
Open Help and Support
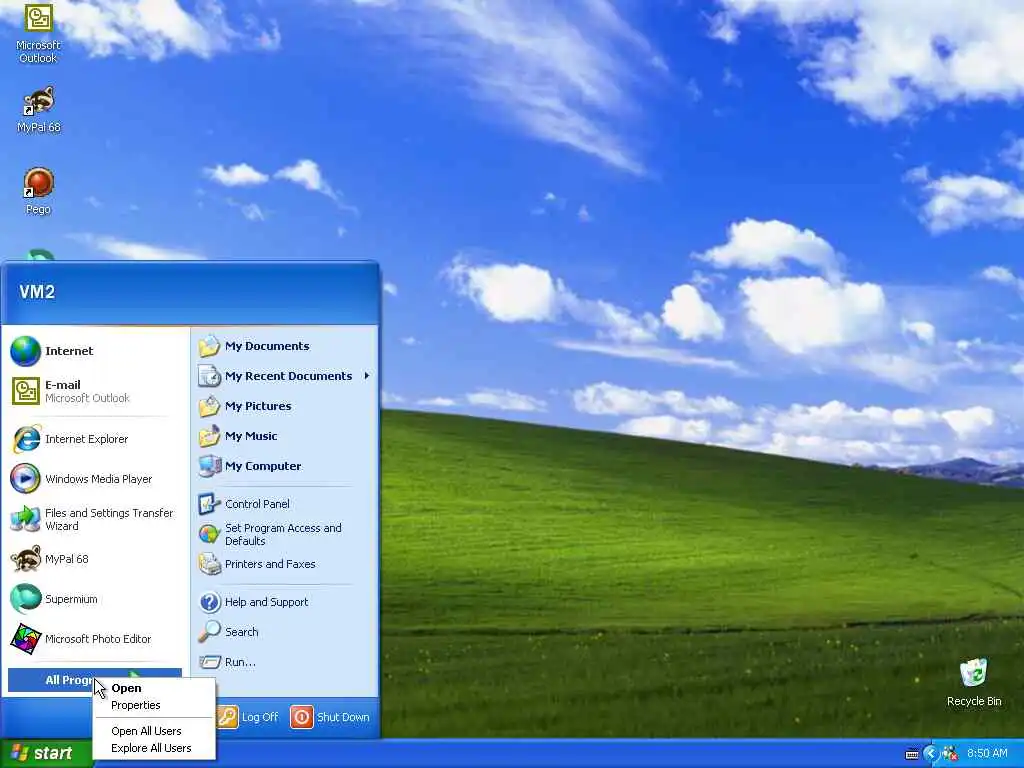pyautogui.click(x=284, y=602)
